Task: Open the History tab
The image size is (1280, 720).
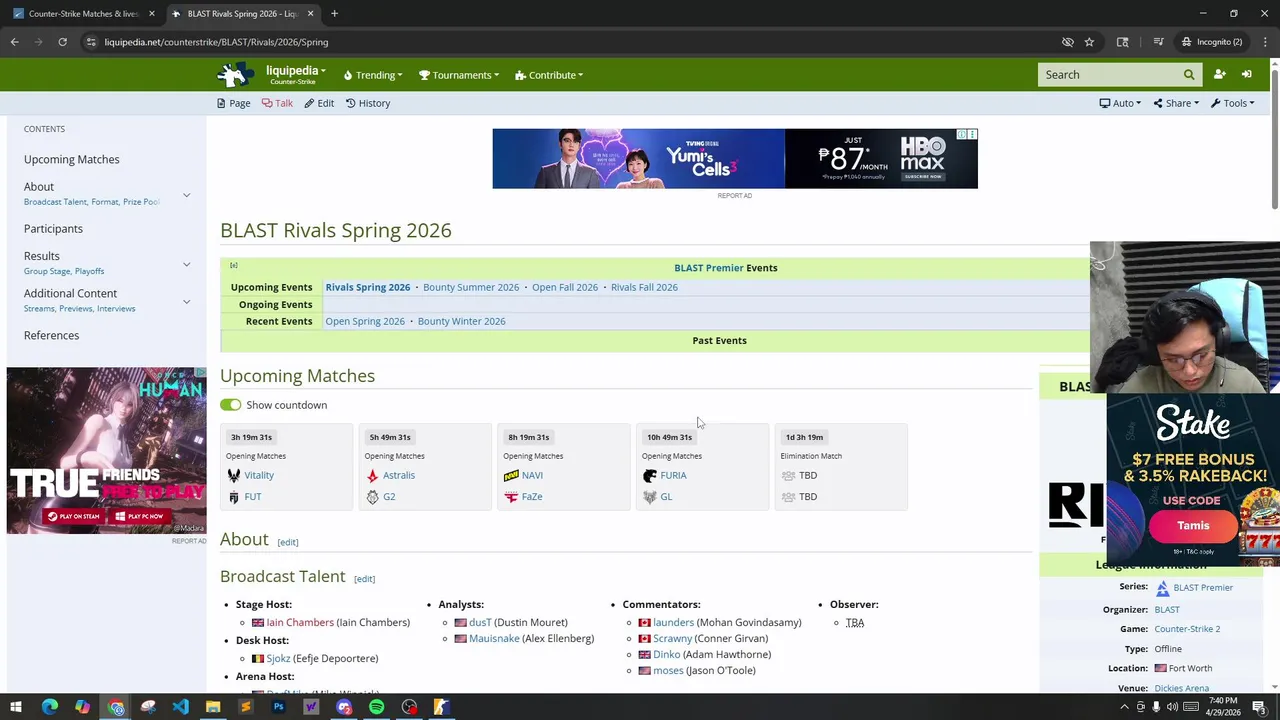Action: click(x=368, y=103)
